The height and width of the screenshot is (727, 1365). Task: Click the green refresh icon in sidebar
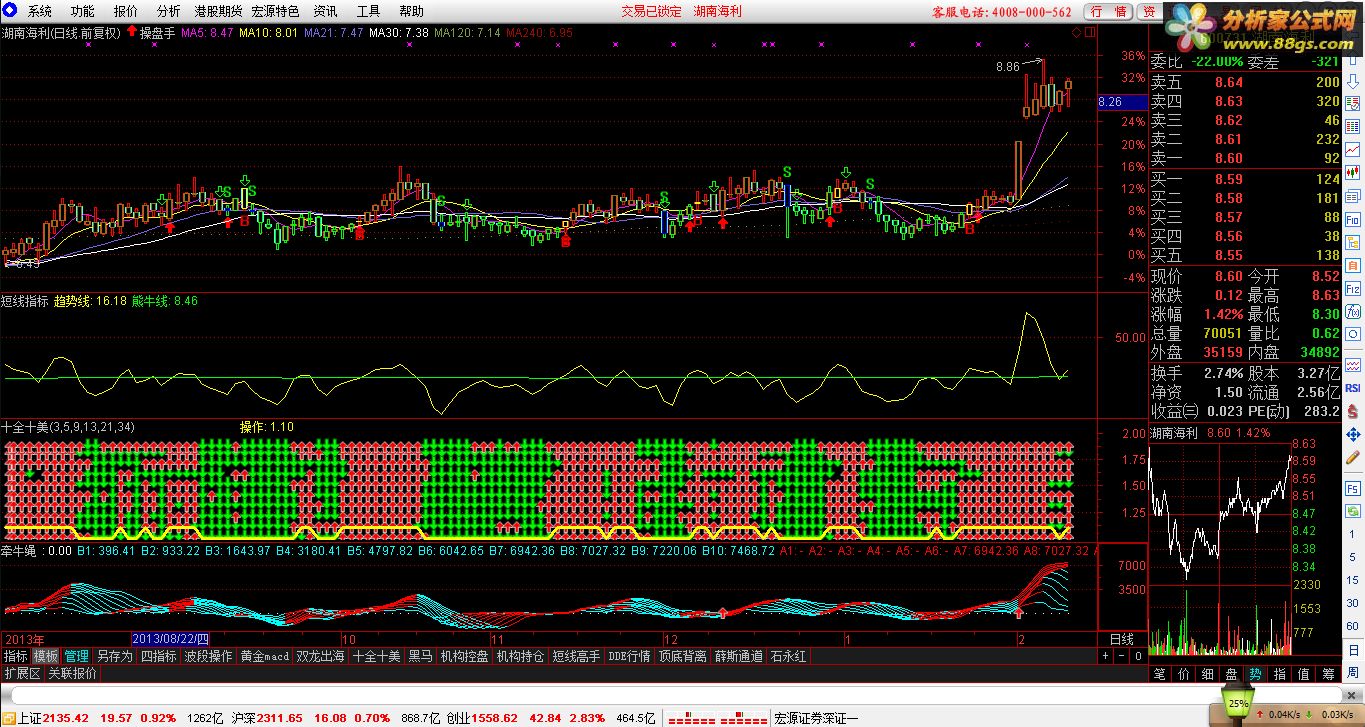1352,509
